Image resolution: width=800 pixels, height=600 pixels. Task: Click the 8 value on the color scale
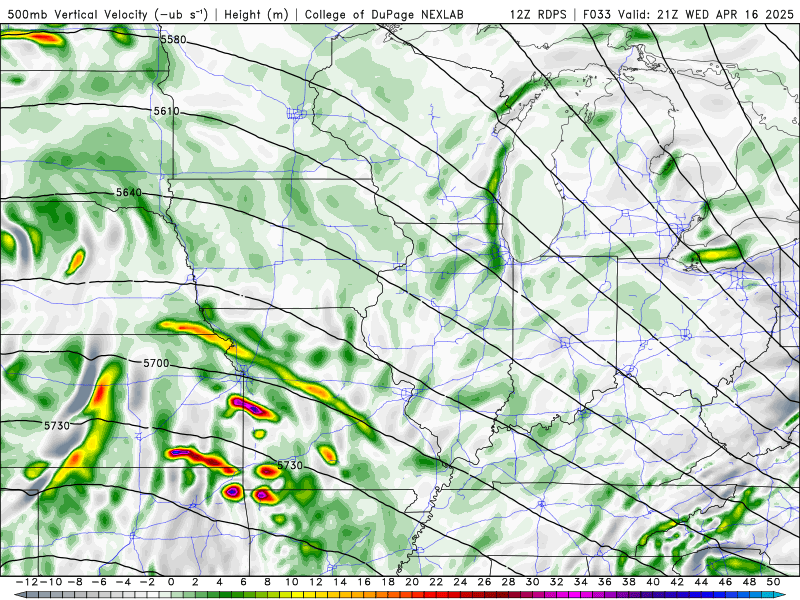[x=267, y=582]
